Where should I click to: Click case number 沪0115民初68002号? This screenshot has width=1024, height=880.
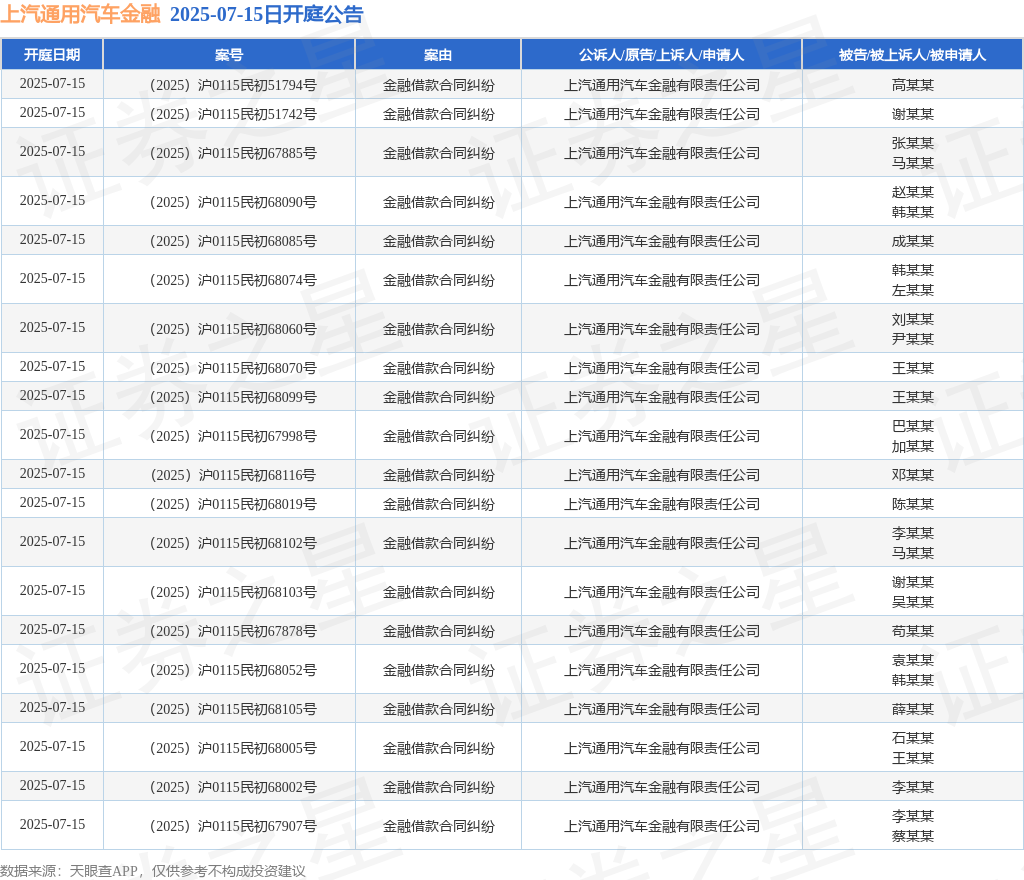click(257, 787)
